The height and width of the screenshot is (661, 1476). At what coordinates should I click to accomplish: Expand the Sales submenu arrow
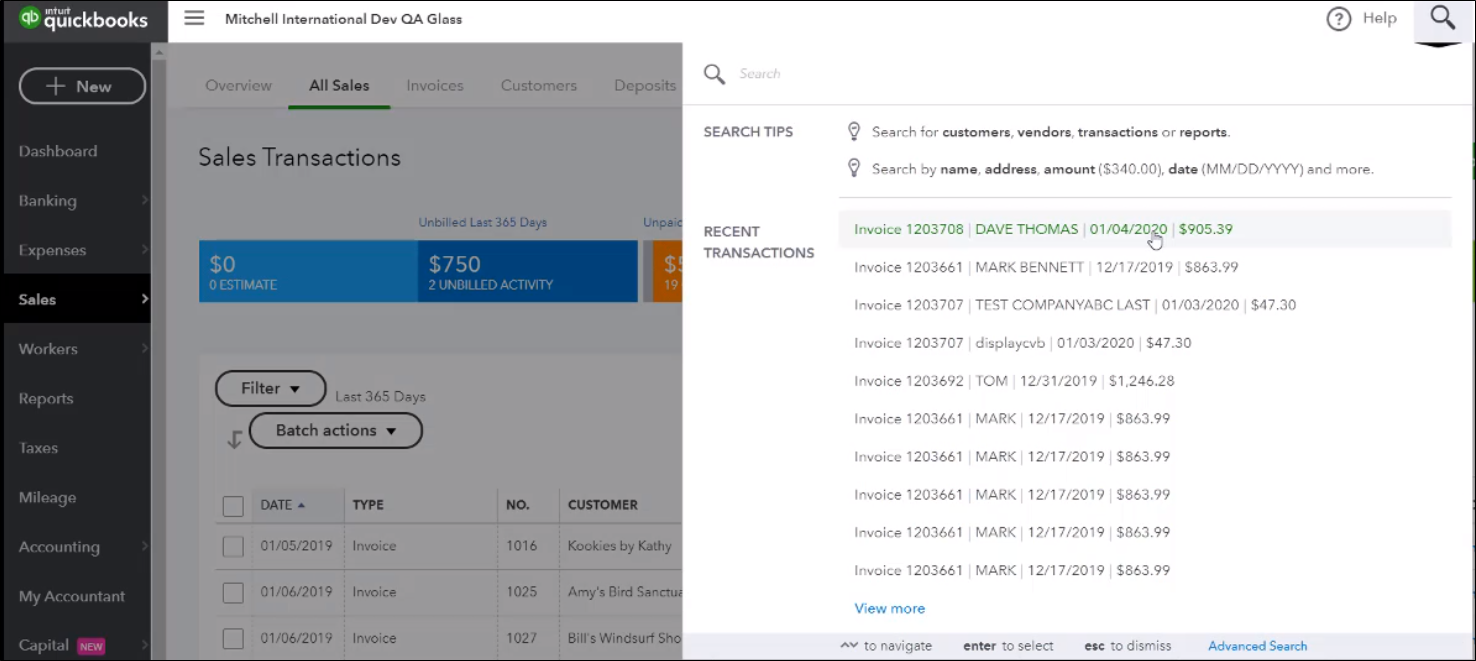144,299
